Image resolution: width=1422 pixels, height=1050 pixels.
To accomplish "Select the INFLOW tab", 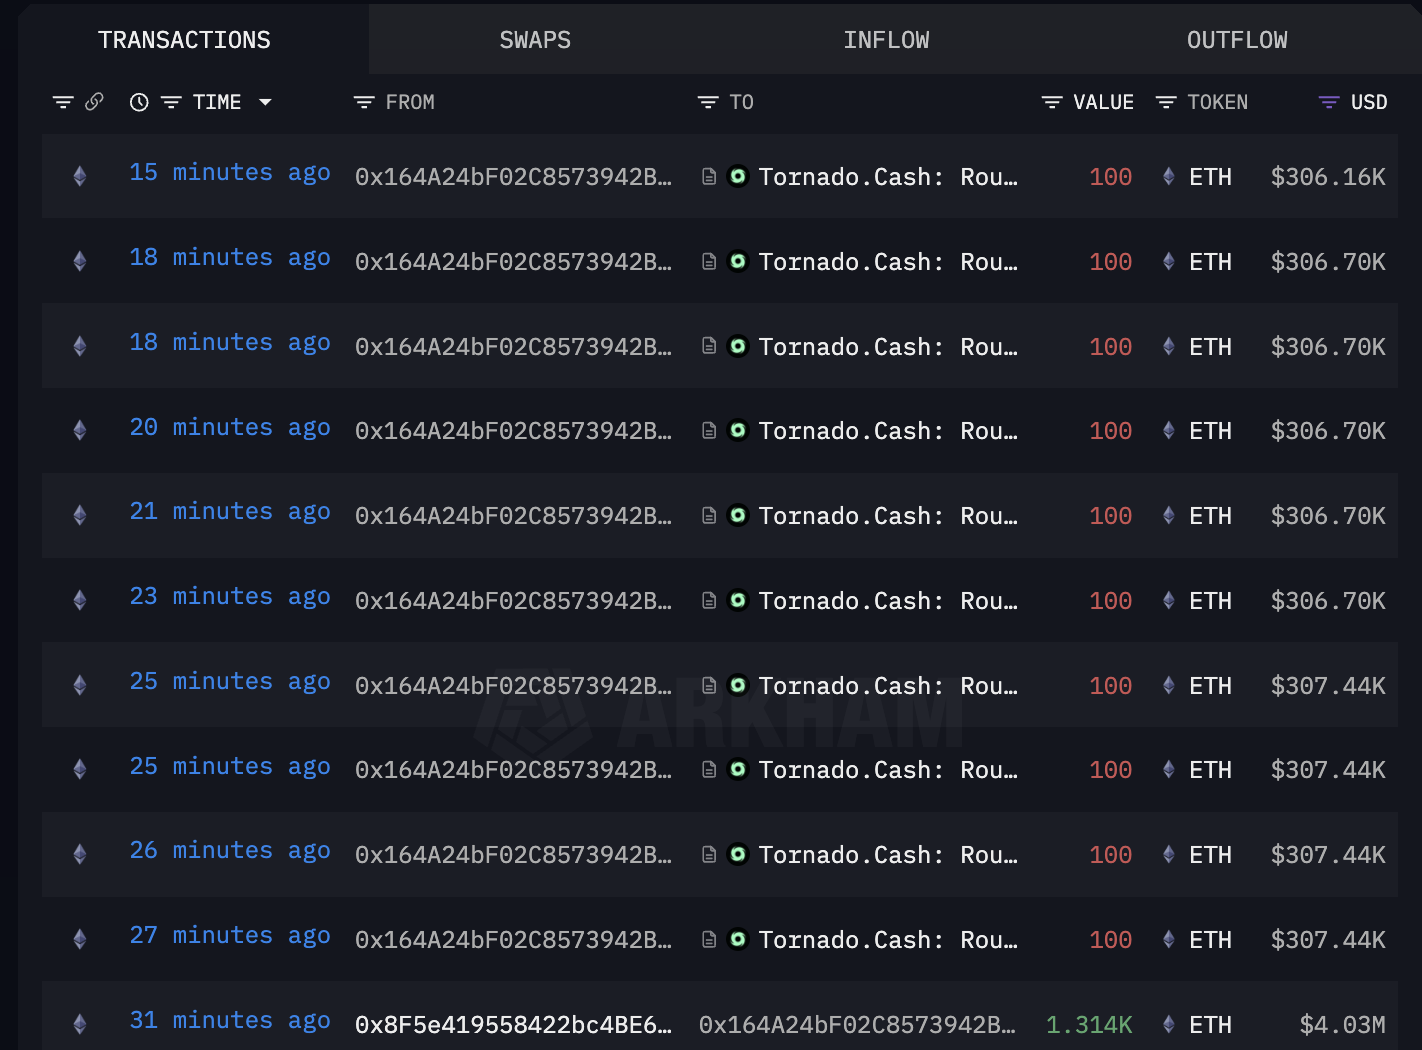I will (886, 40).
